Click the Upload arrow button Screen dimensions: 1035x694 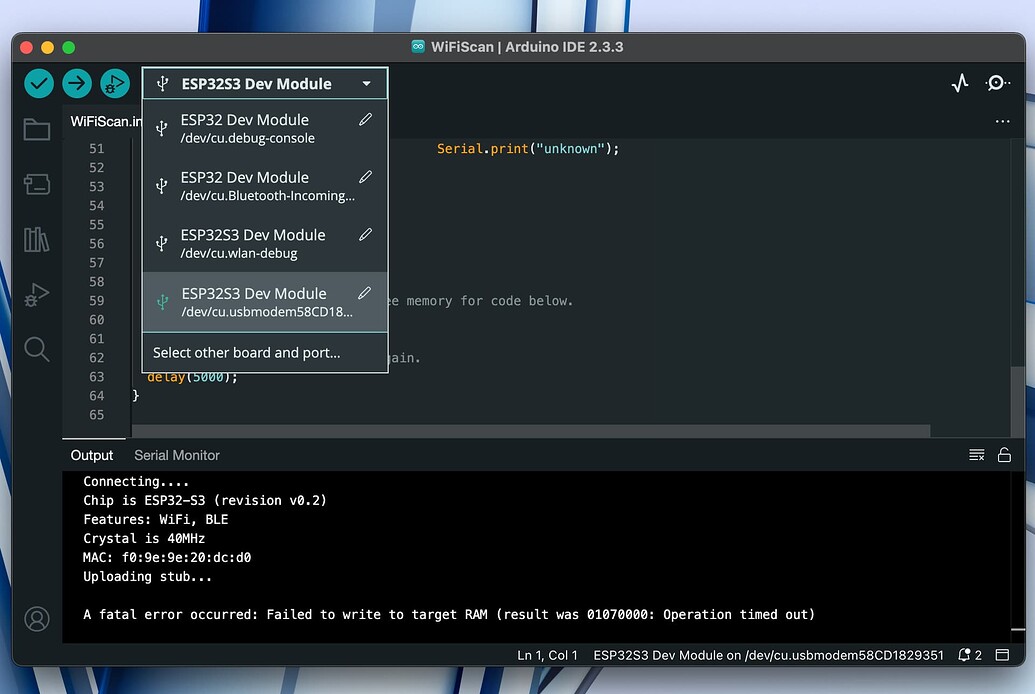[77, 84]
